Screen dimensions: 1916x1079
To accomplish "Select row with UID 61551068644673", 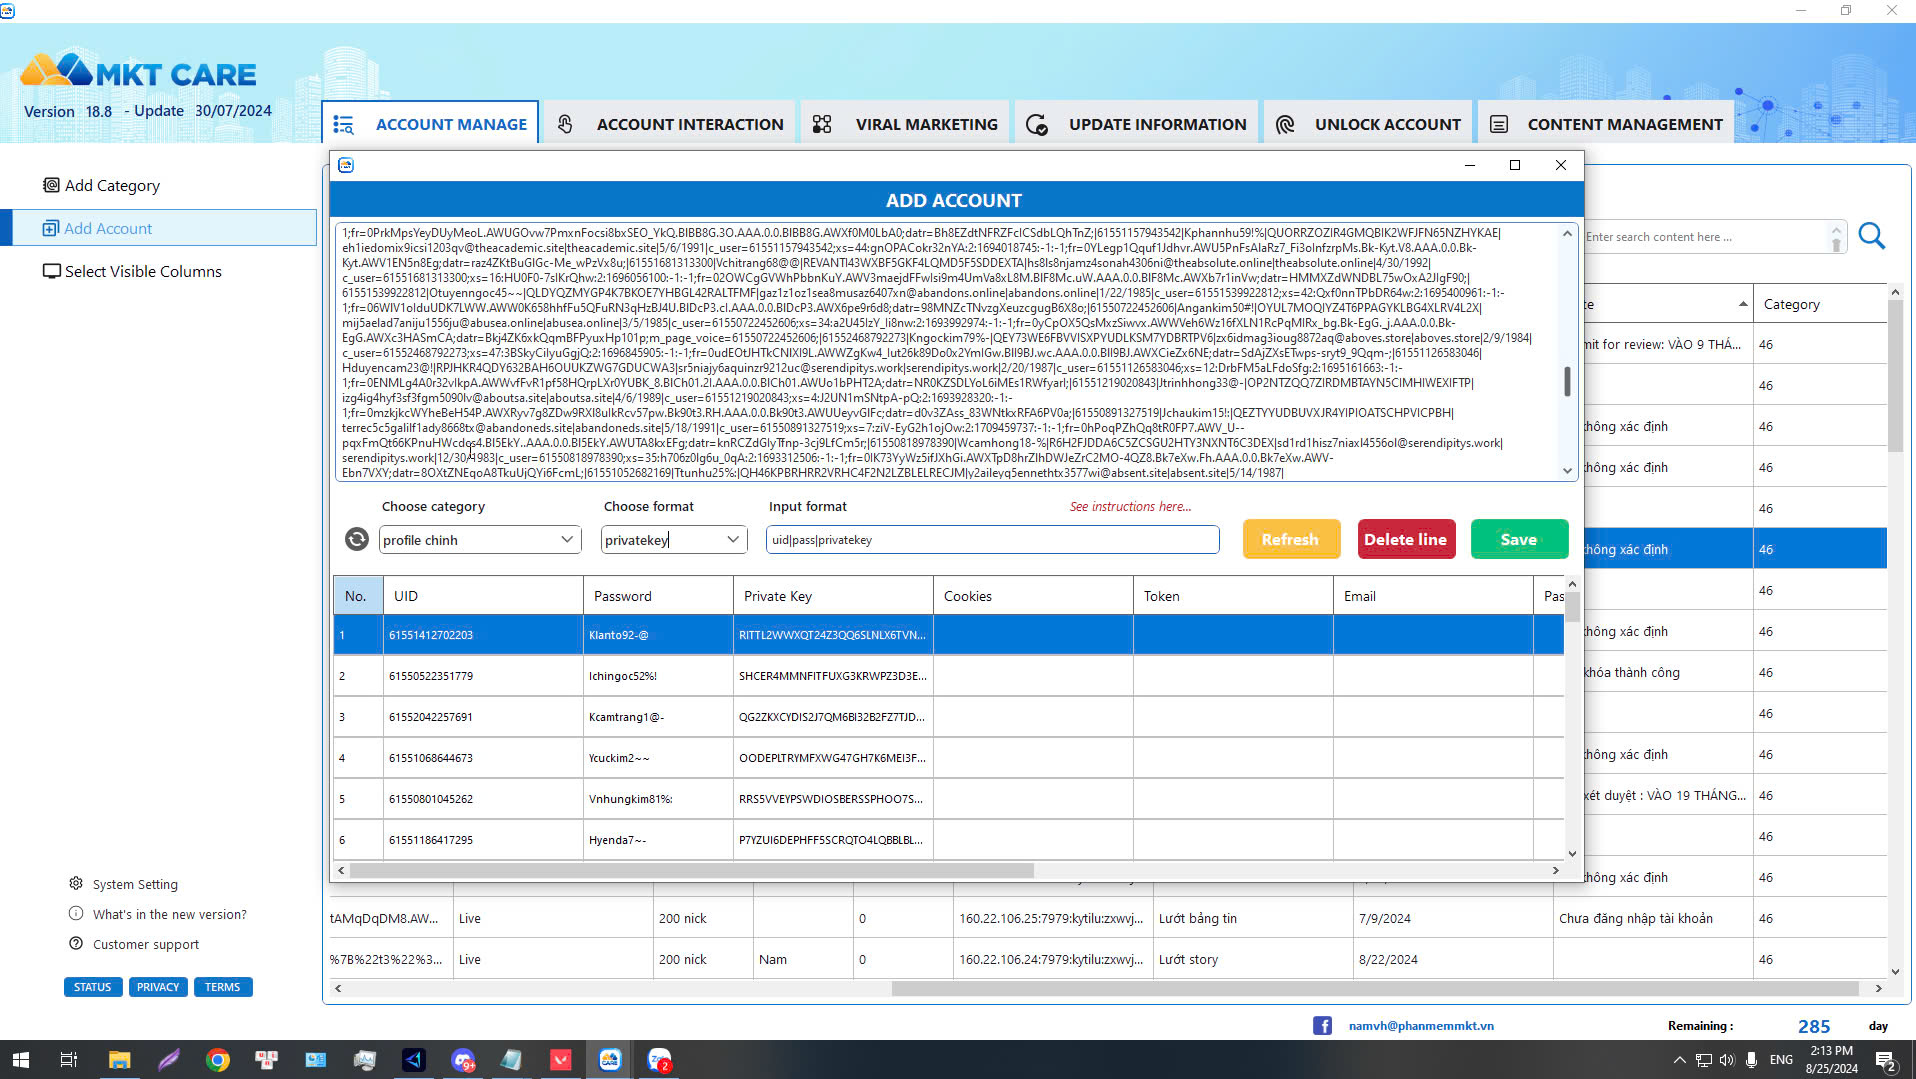I will coord(948,758).
